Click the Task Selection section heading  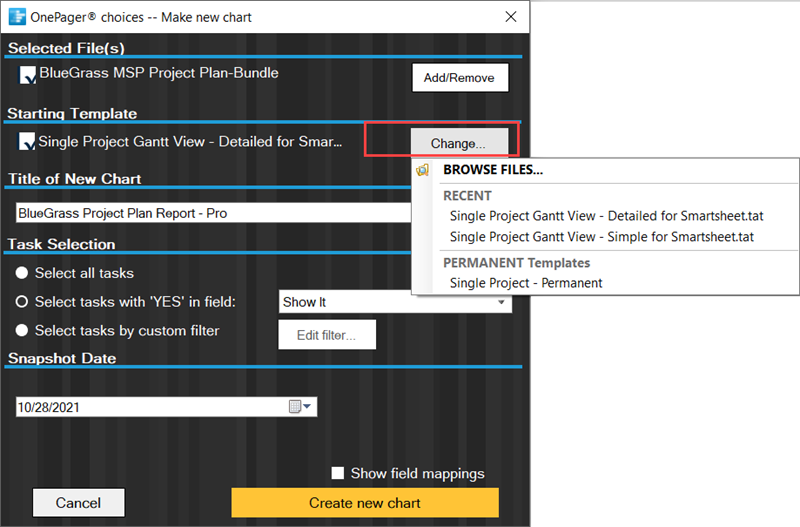coord(62,244)
